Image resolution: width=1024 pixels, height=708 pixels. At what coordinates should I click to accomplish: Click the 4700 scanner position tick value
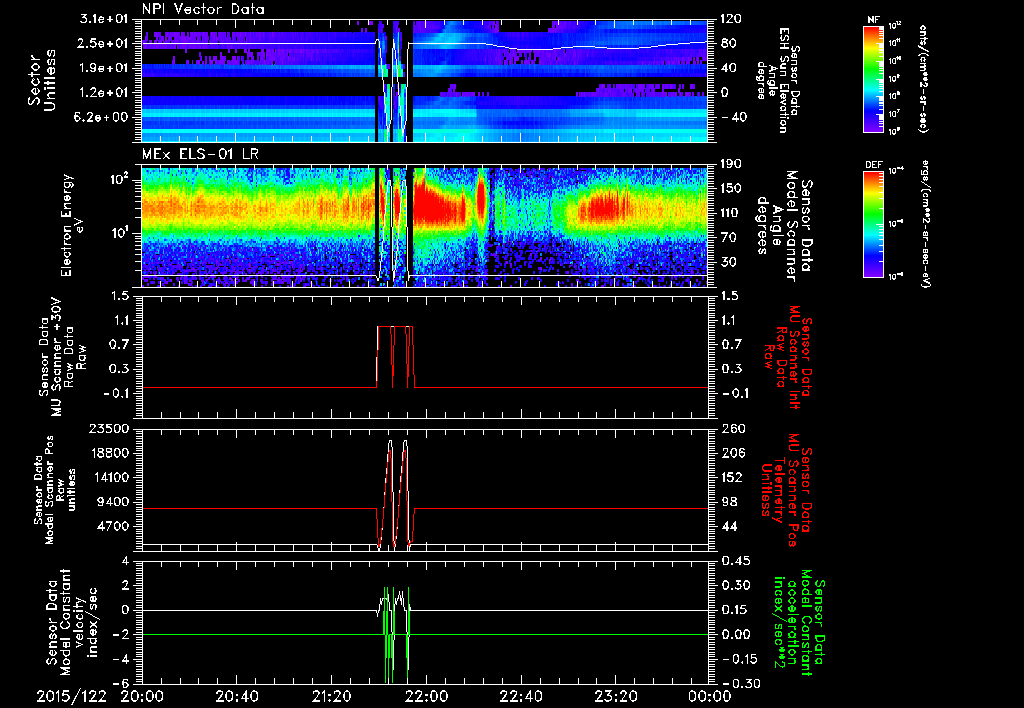[x=114, y=526]
